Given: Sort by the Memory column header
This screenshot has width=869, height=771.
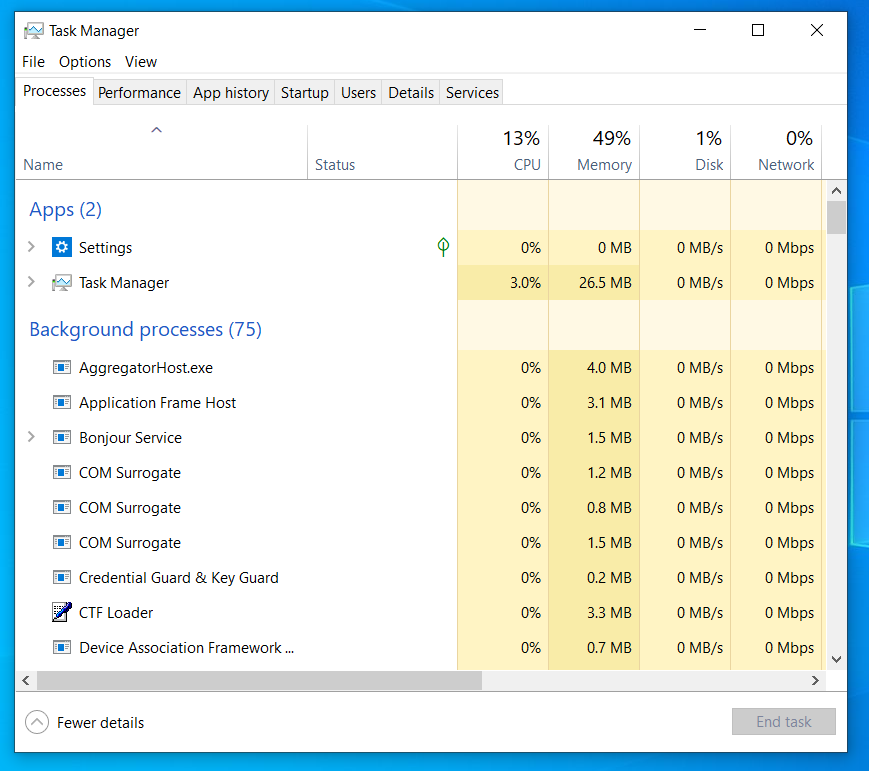Looking at the screenshot, I should point(594,152).
